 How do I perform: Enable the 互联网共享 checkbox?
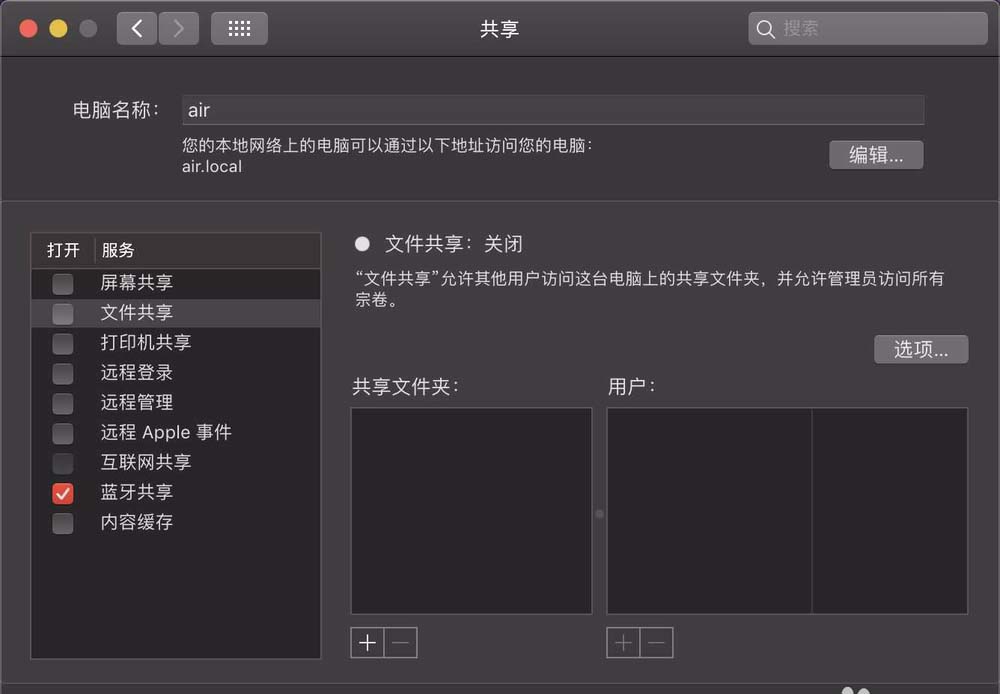click(62, 463)
